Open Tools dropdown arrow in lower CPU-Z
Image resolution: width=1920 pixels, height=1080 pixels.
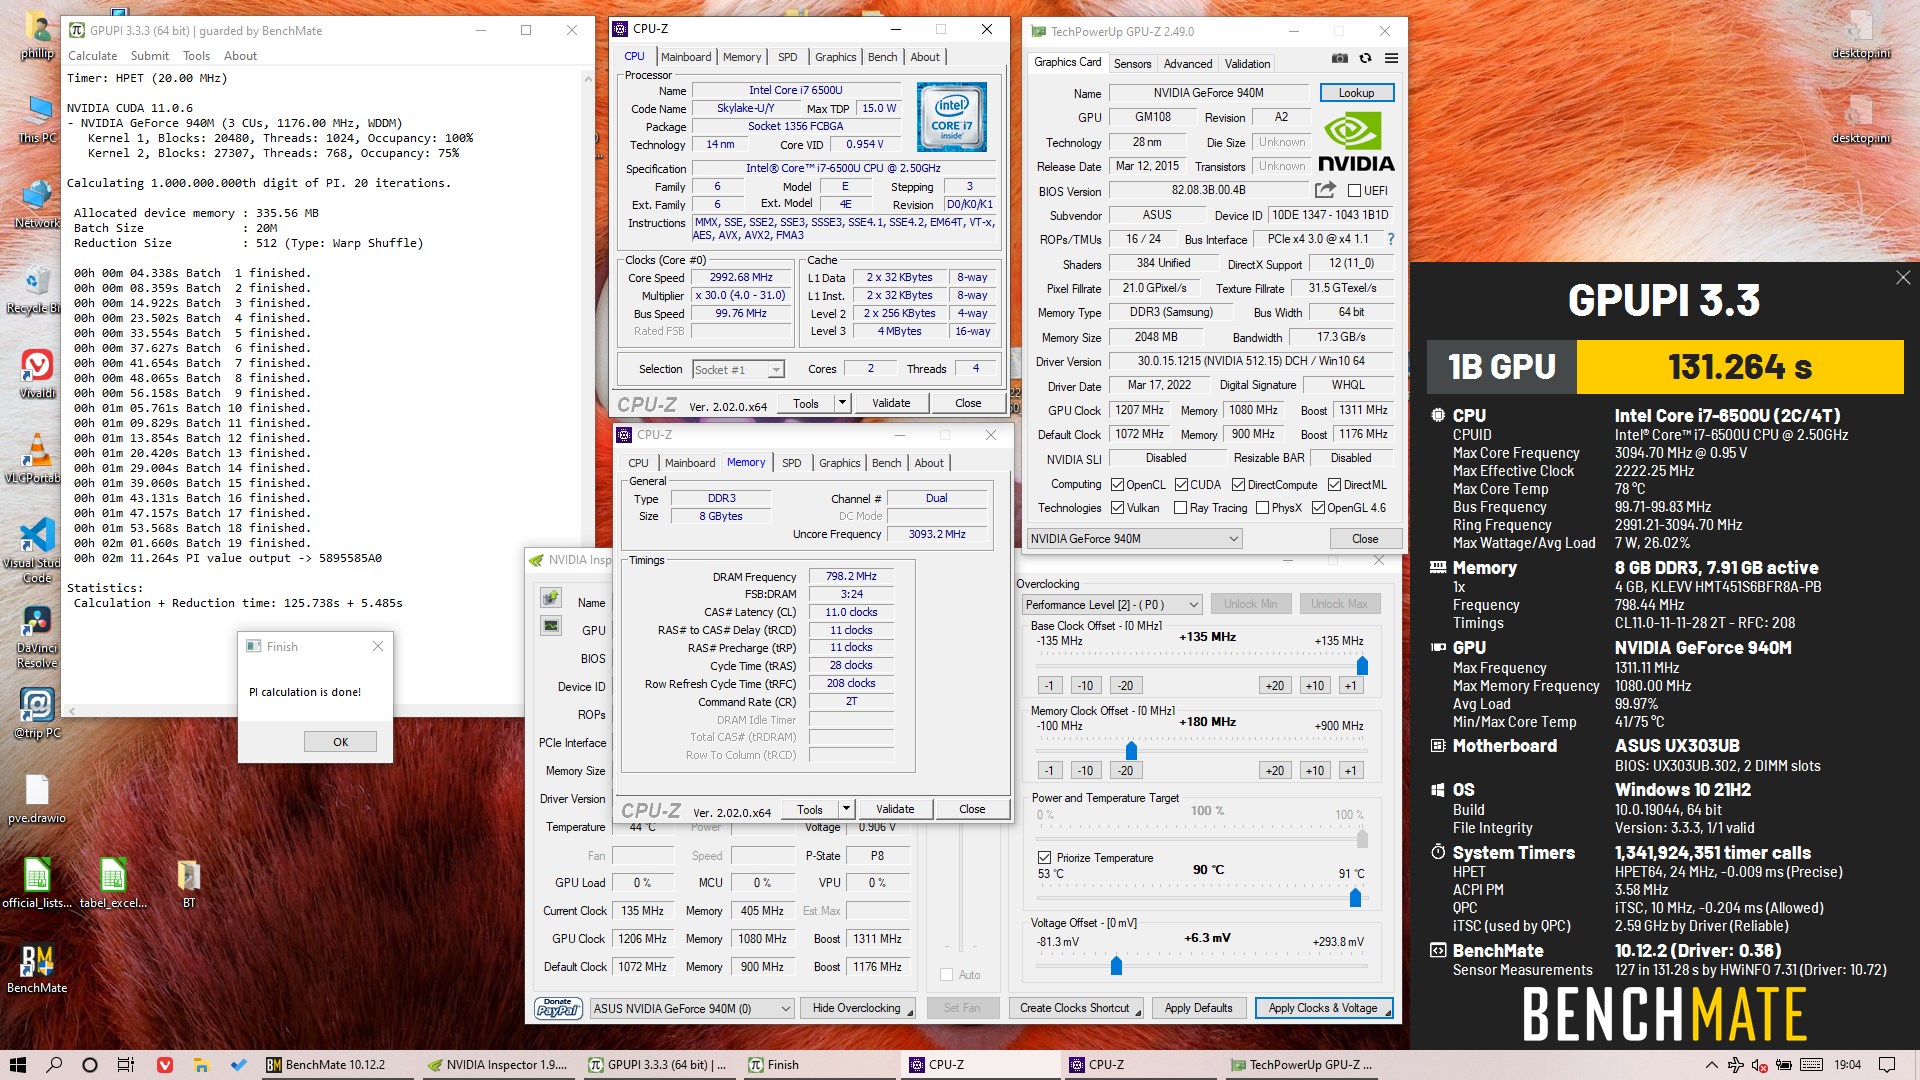coord(846,809)
